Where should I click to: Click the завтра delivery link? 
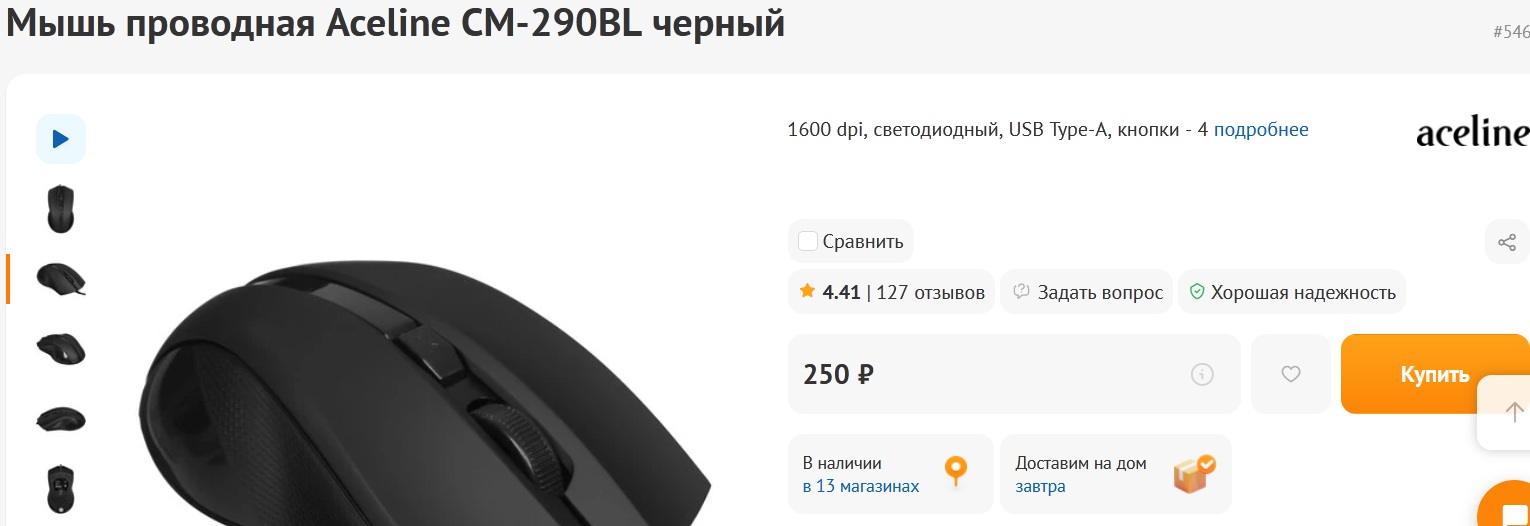coord(1040,486)
